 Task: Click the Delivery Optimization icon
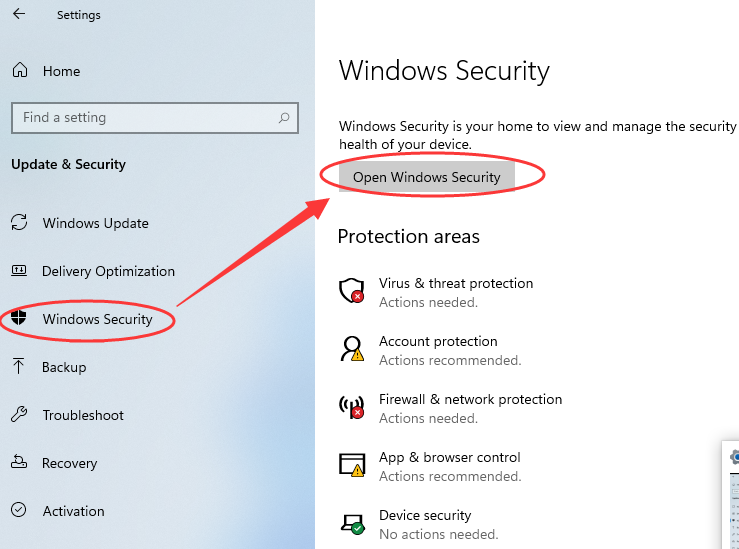(19, 271)
